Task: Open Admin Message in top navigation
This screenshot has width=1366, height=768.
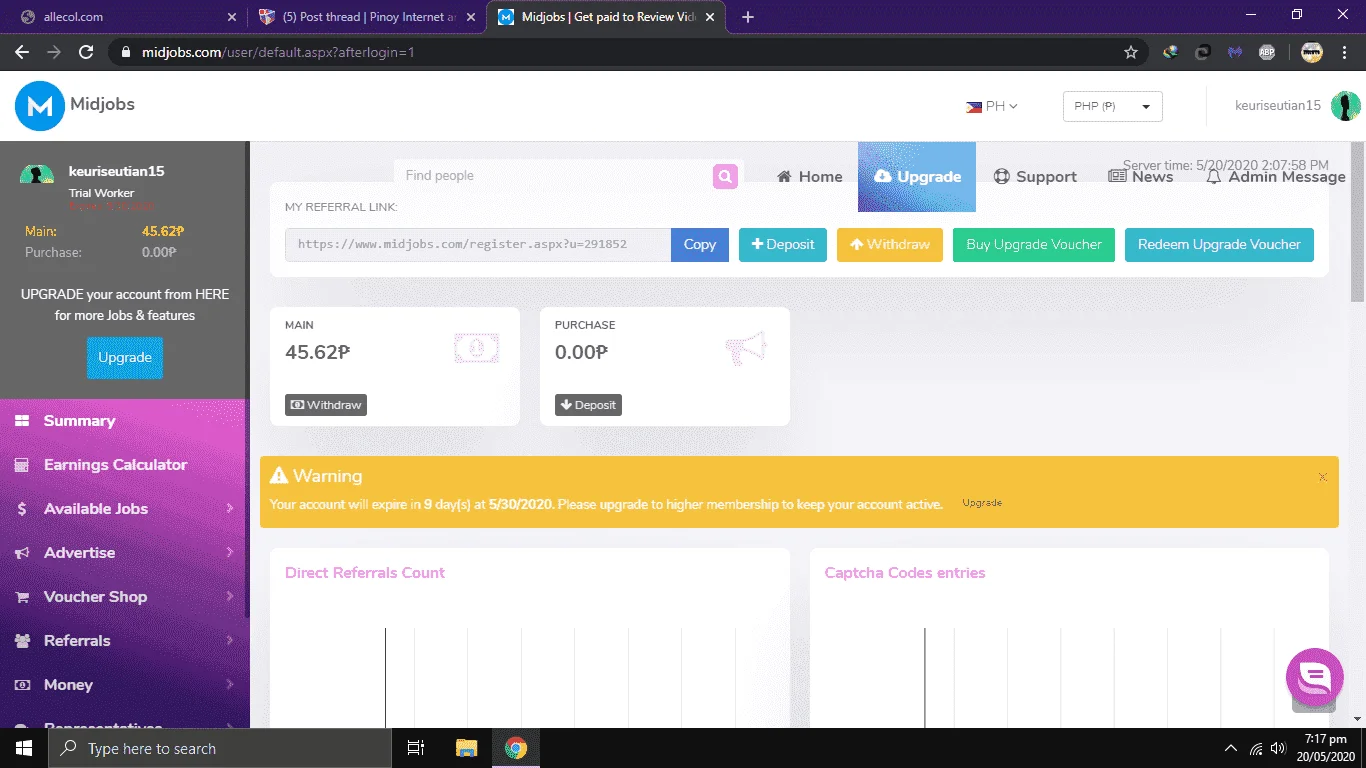Action: [1276, 177]
